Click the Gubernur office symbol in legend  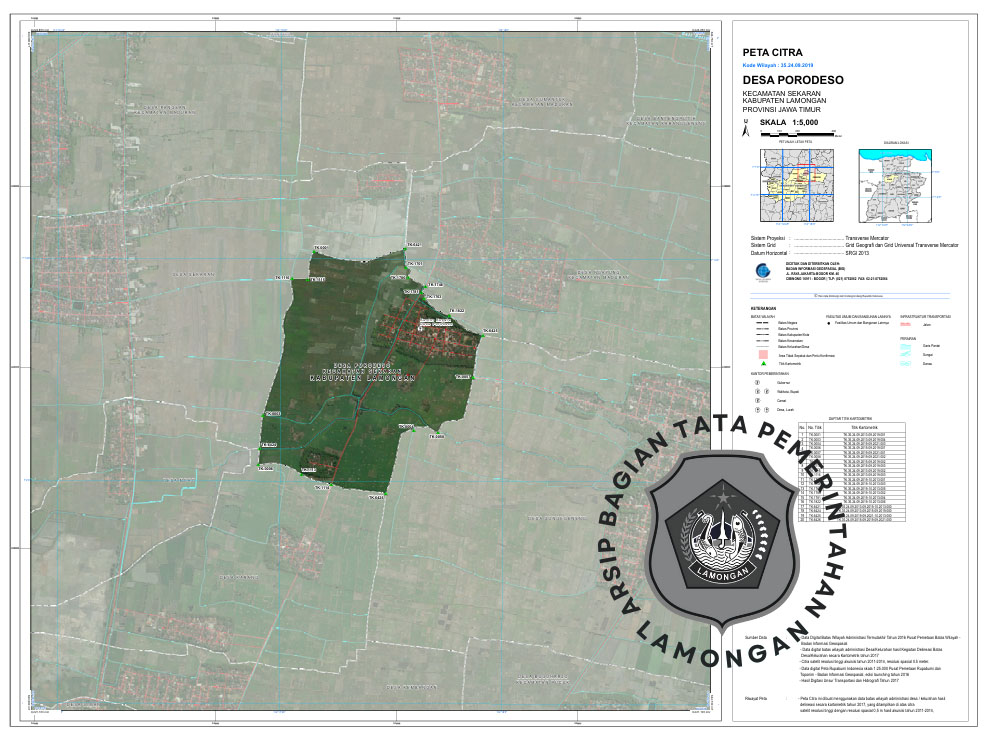(756, 381)
